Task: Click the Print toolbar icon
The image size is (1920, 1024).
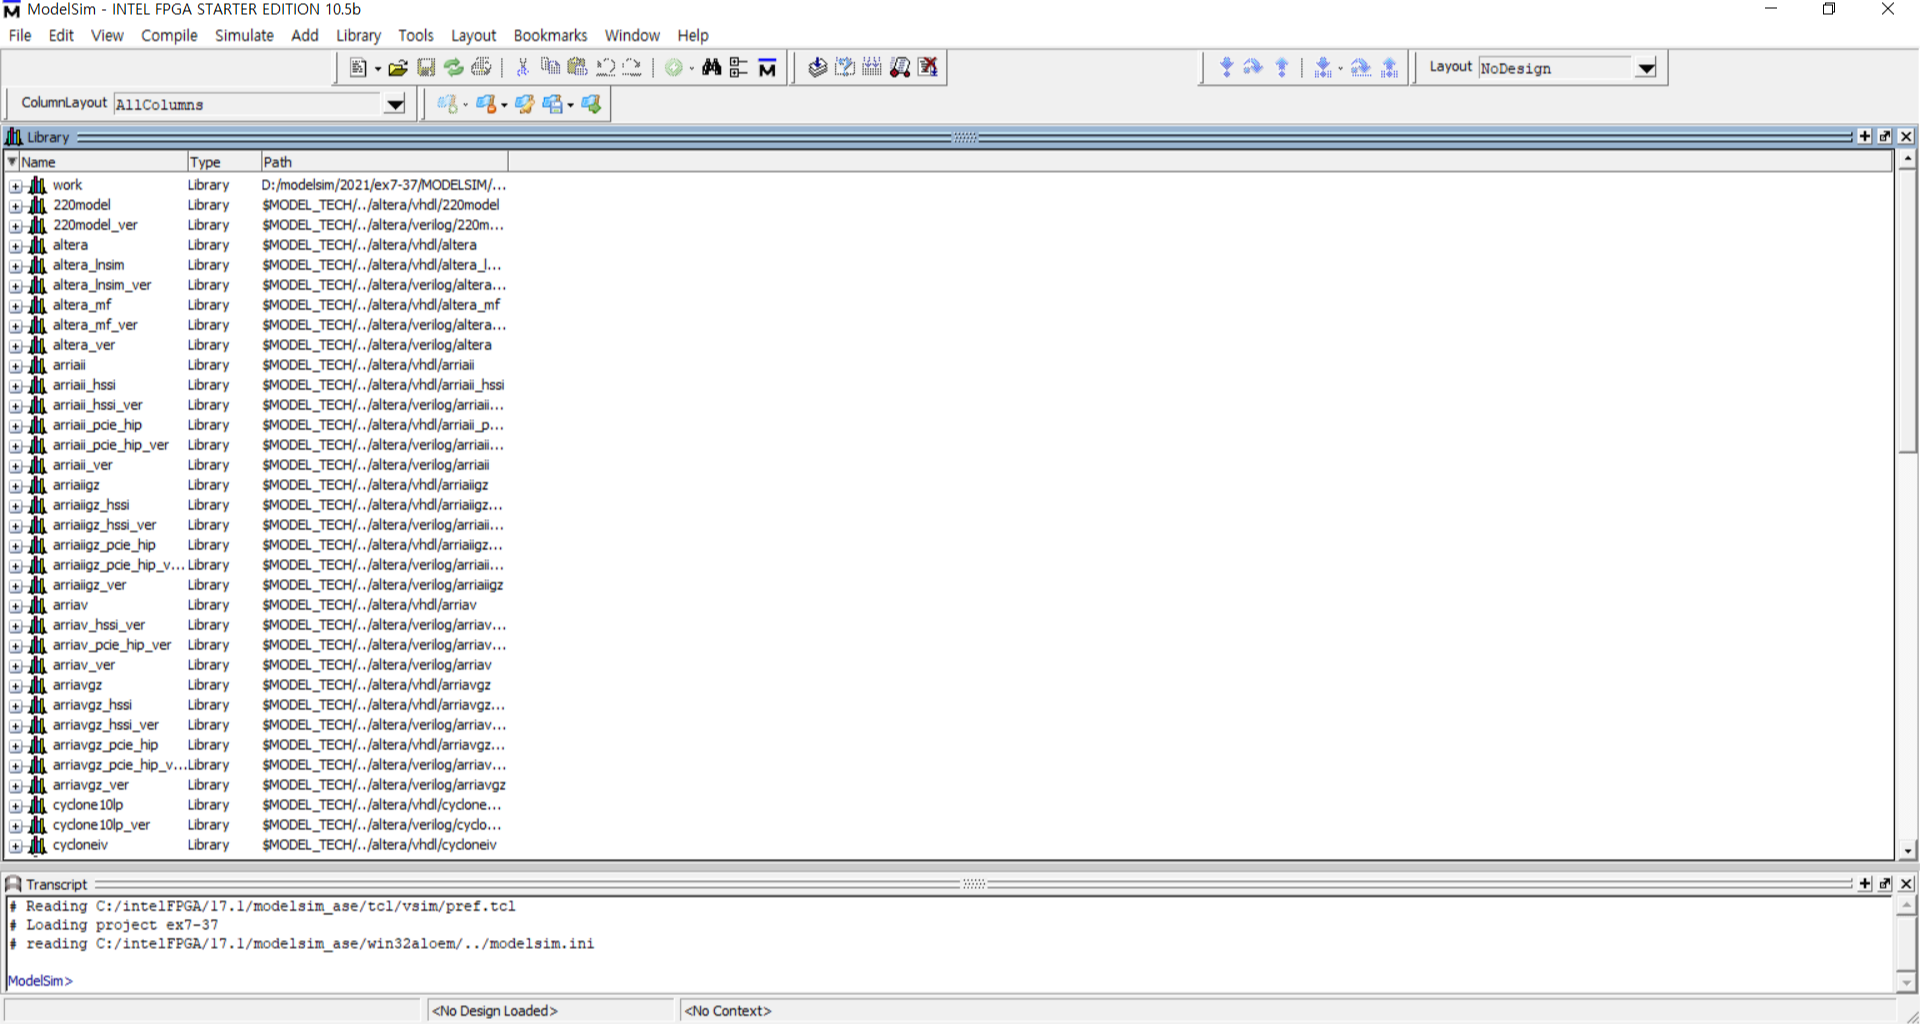Action: (481, 67)
